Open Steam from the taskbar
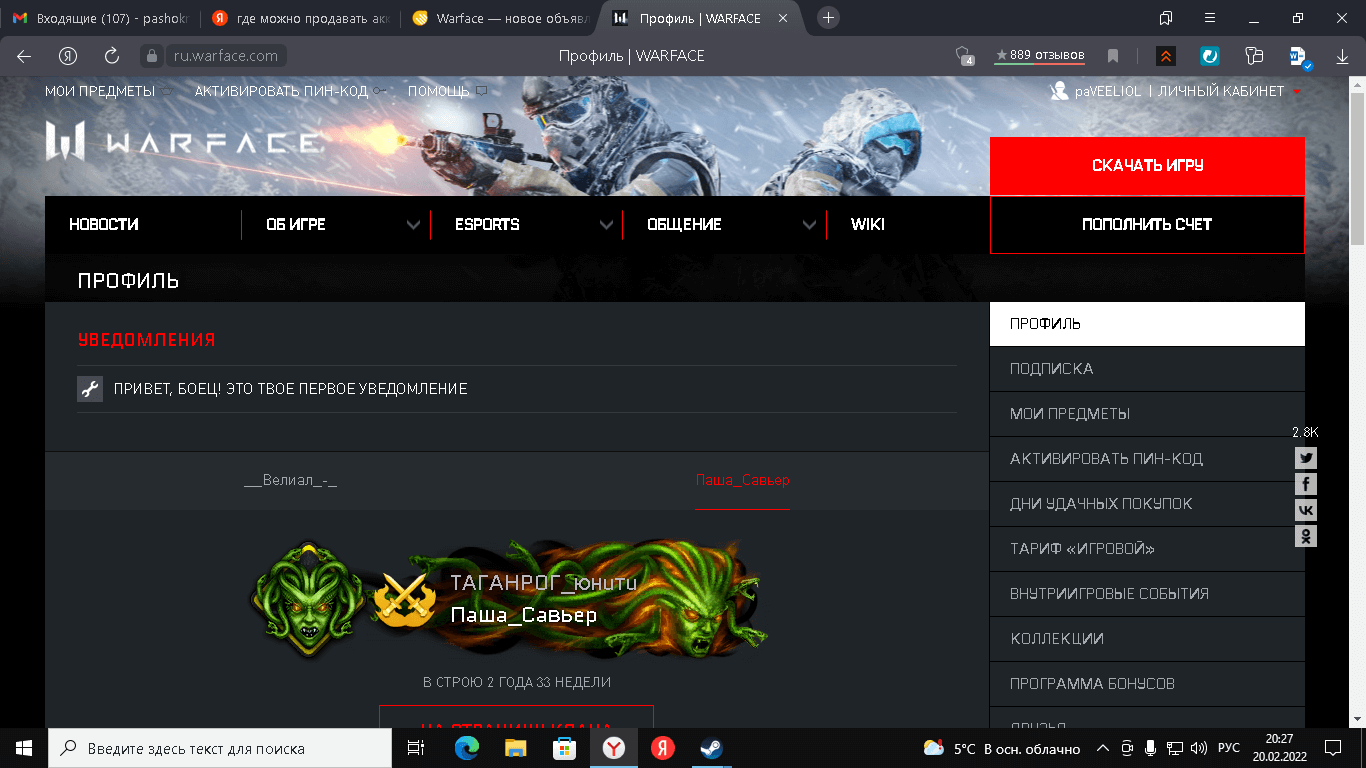This screenshot has height=768, width=1366. pos(711,748)
